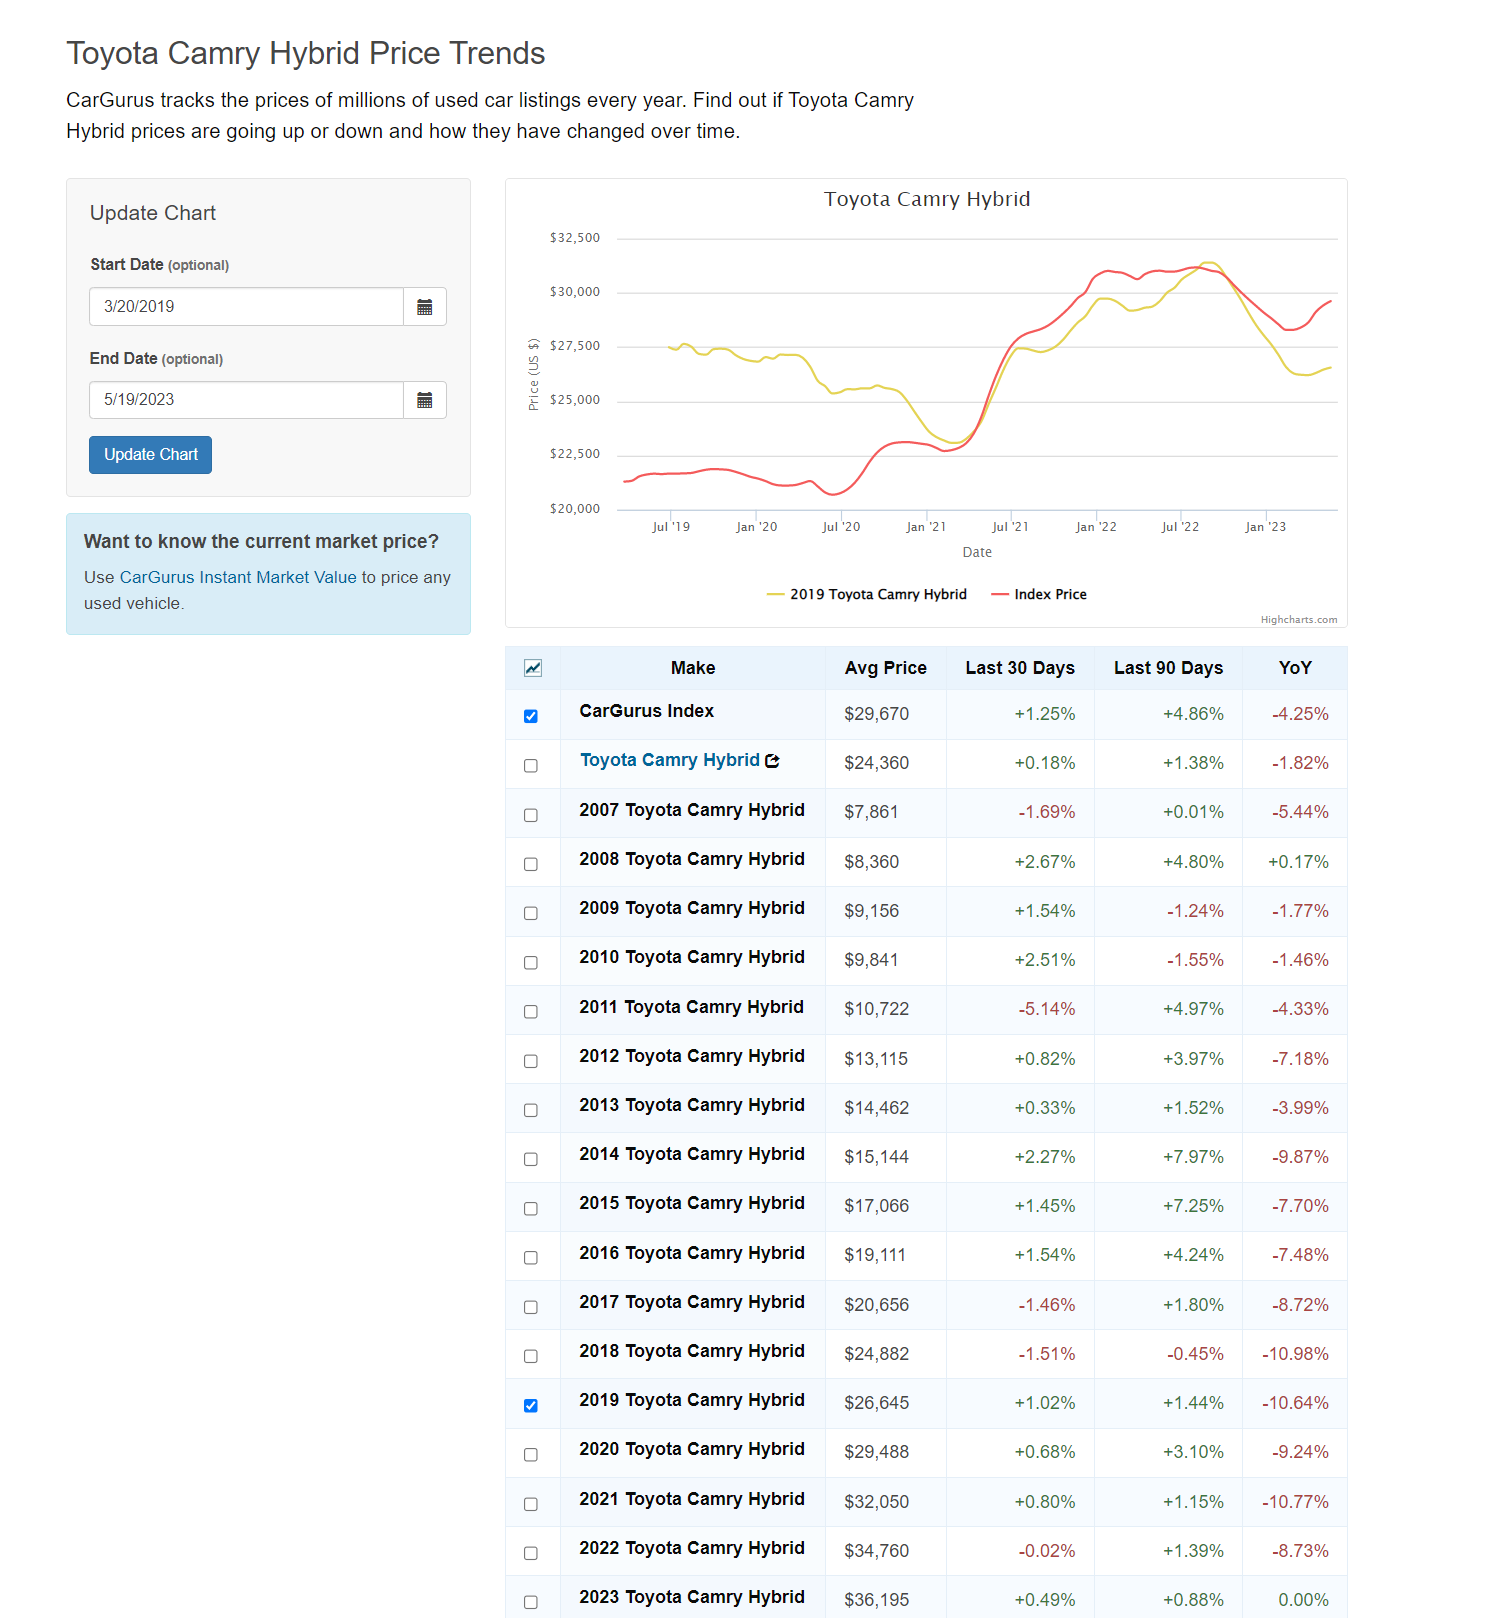
Task: Check the 2022 Toyota Camry Hybrid checkbox
Action: pos(531,1553)
